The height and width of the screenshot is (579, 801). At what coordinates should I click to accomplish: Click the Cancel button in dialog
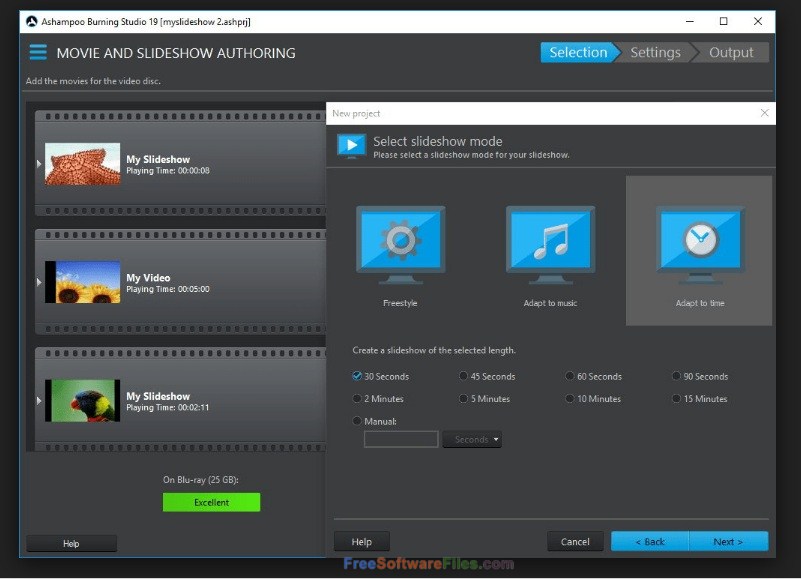click(x=575, y=542)
